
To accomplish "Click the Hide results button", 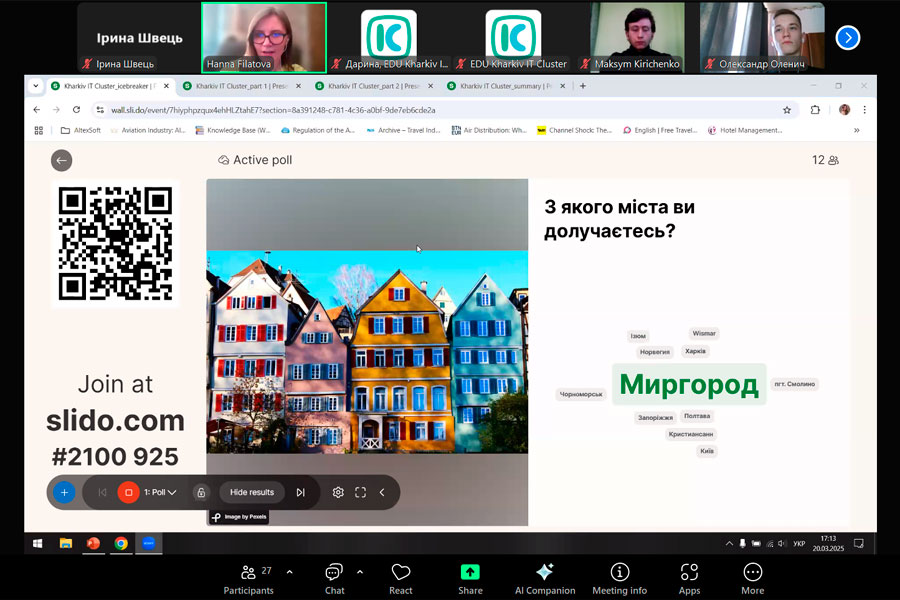I will 252,492.
